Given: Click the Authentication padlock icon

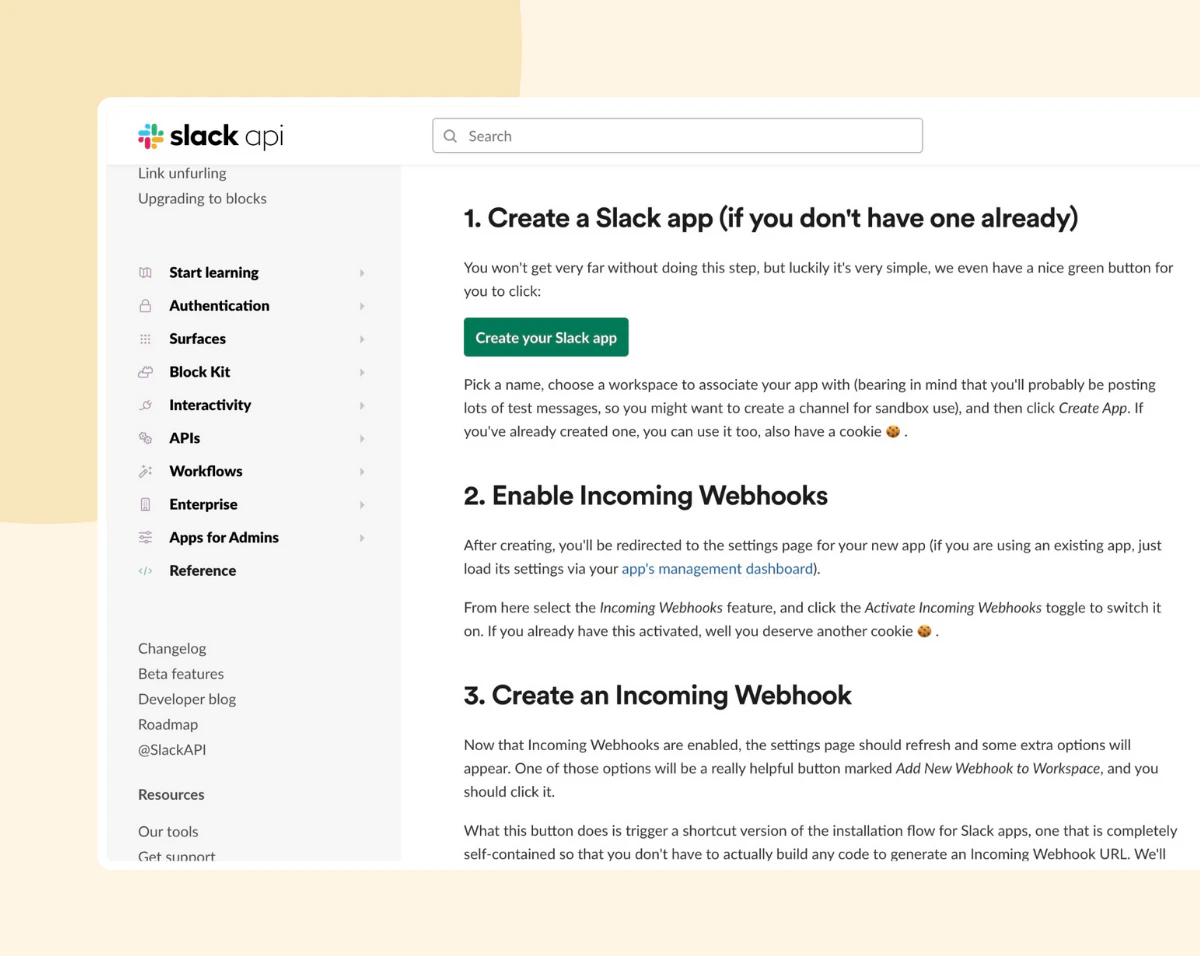Looking at the screenshot, I should click(145, 305).
